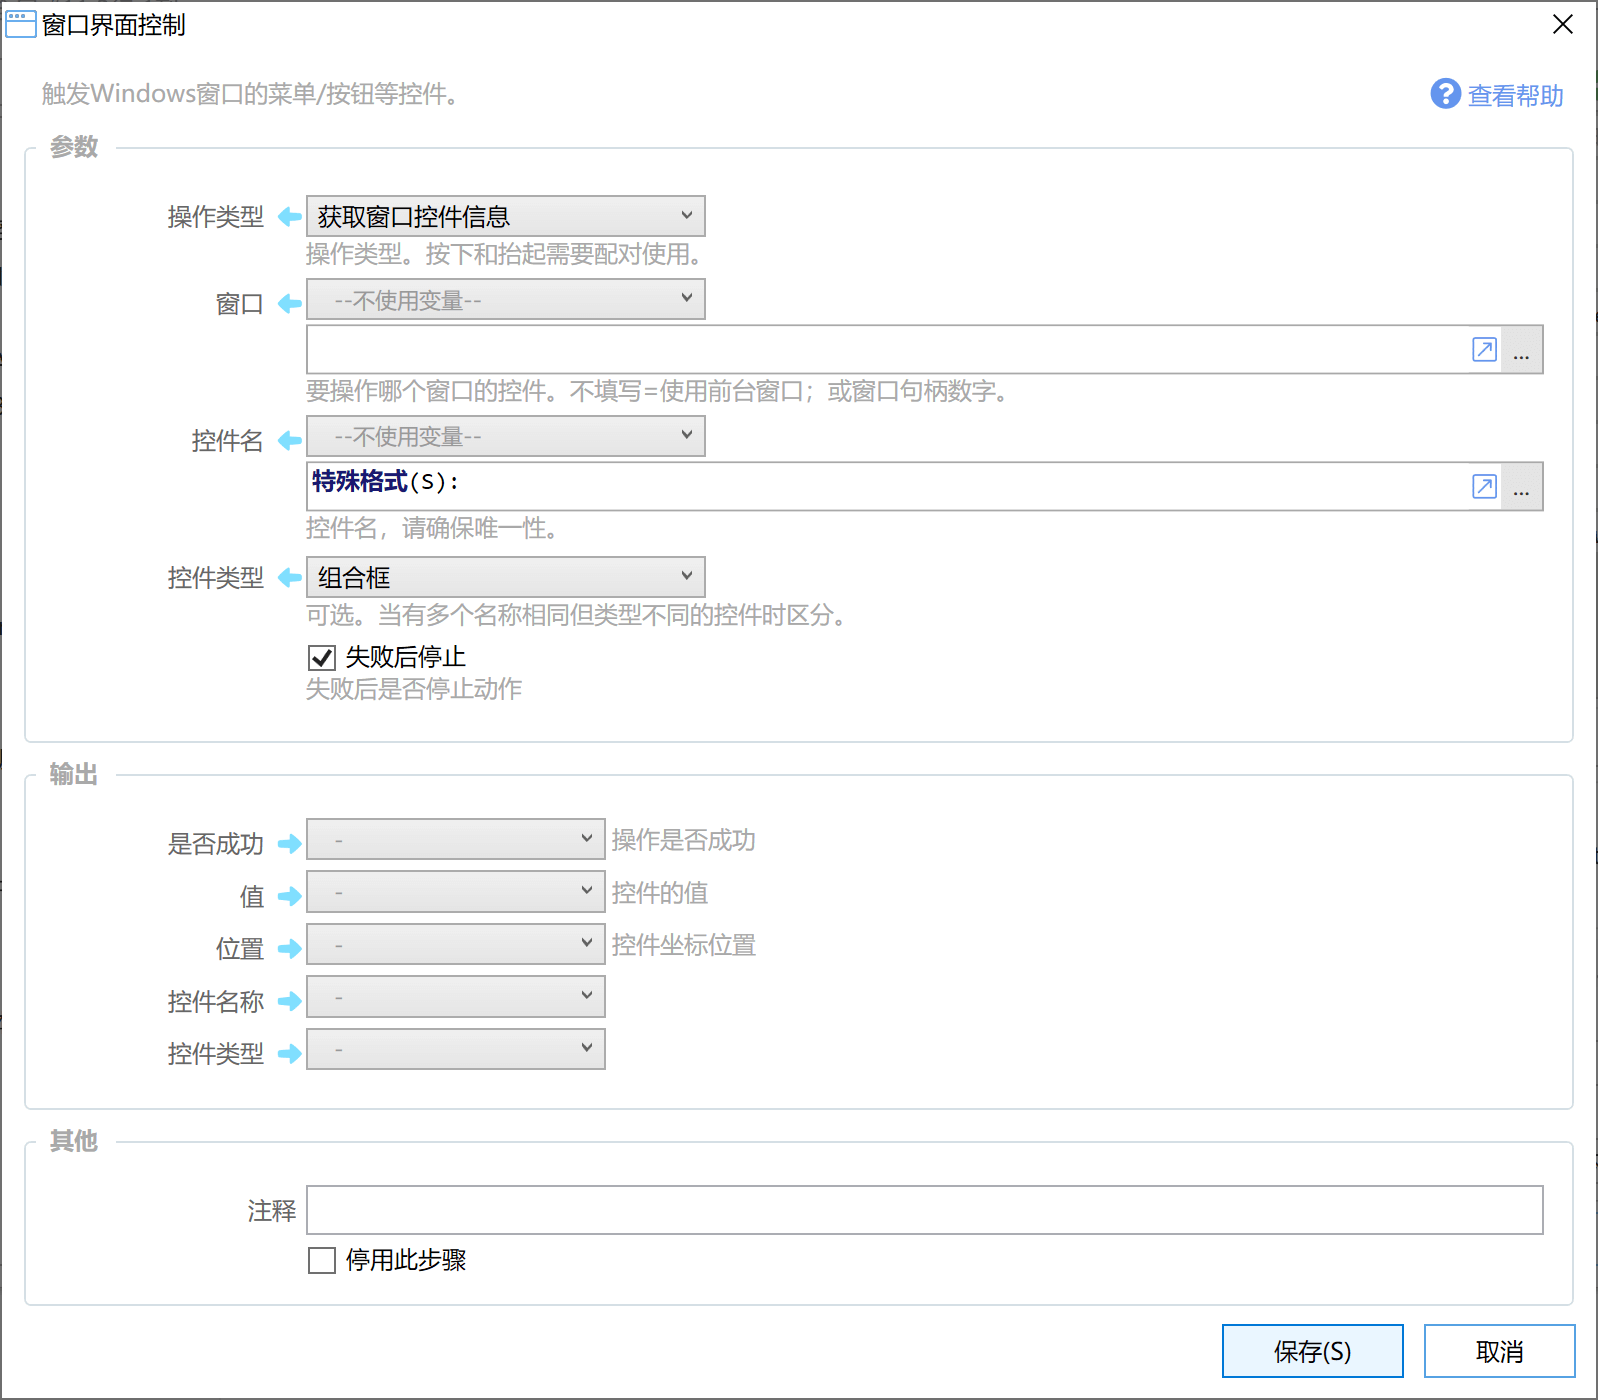The width and height of the screenshot is (1598, 1400).
Task: Open the 控件类型 dropdown showing 组合框
Action: 505,577
